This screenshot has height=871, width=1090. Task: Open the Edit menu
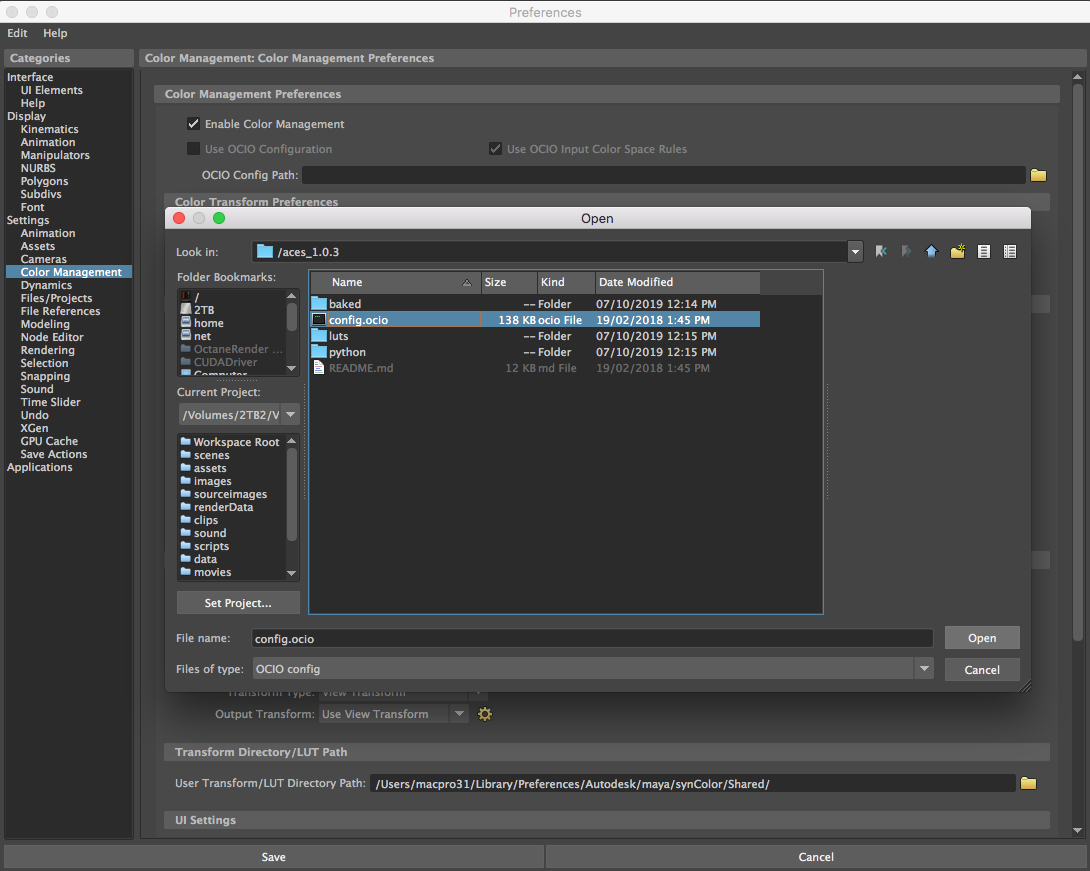(17, 33)
